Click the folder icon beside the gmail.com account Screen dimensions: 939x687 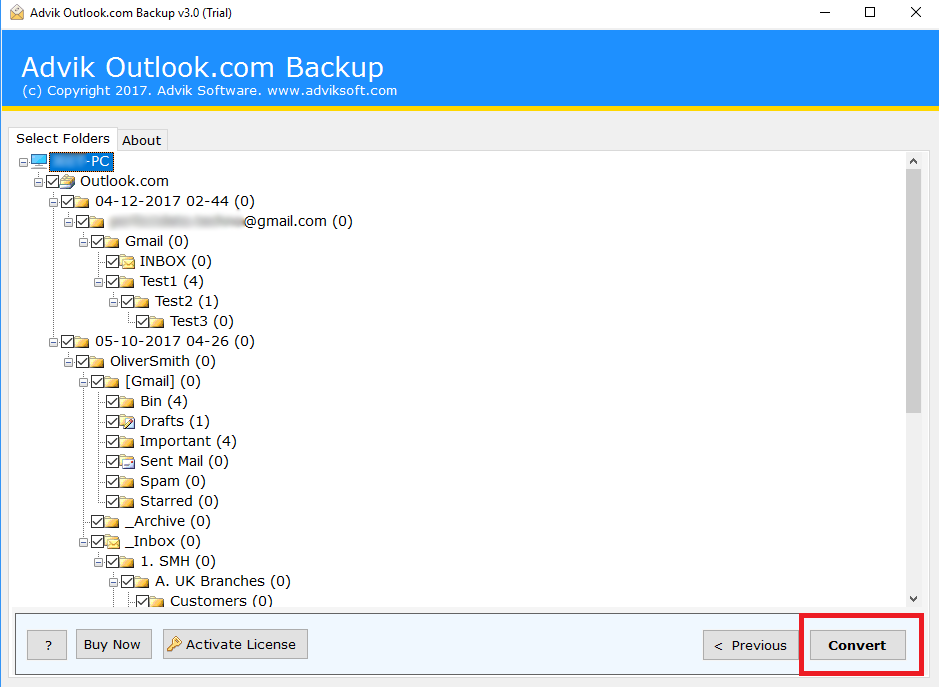[x=97, y=222]
